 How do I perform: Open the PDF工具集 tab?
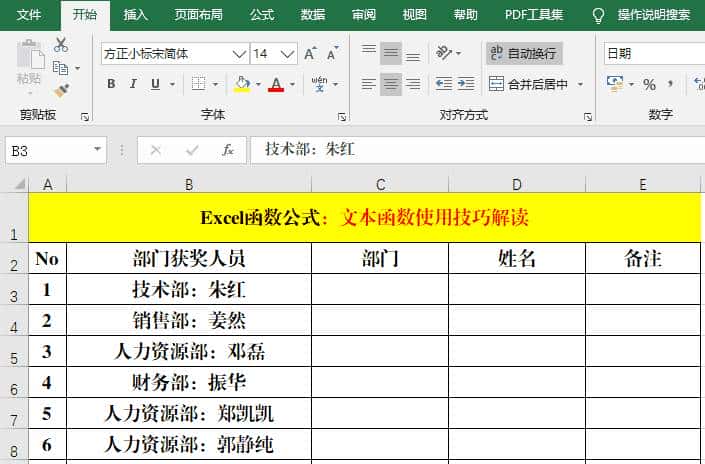click(x=534, y=15)
